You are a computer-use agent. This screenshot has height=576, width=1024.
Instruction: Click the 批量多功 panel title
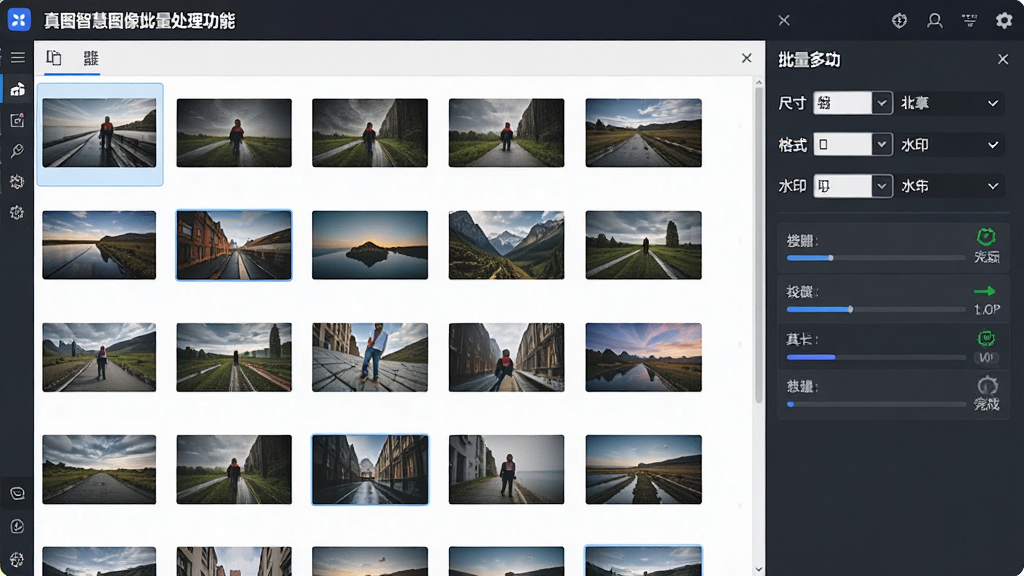pyautogui.click(x=809, y=60)
